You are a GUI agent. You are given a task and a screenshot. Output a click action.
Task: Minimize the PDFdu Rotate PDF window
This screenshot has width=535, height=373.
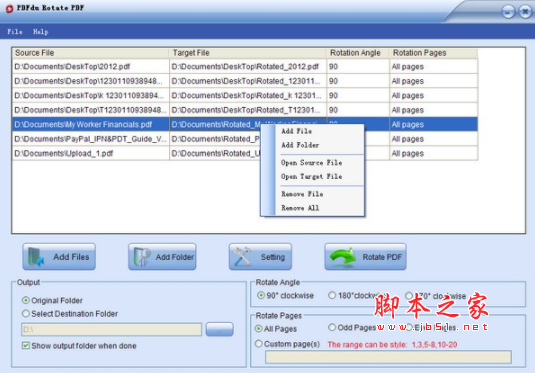click(508, 12)
